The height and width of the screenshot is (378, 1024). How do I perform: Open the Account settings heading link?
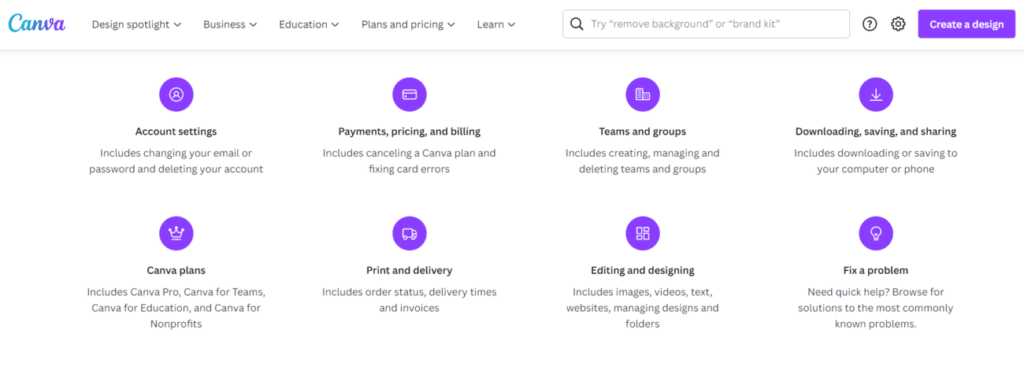[176, 131]
